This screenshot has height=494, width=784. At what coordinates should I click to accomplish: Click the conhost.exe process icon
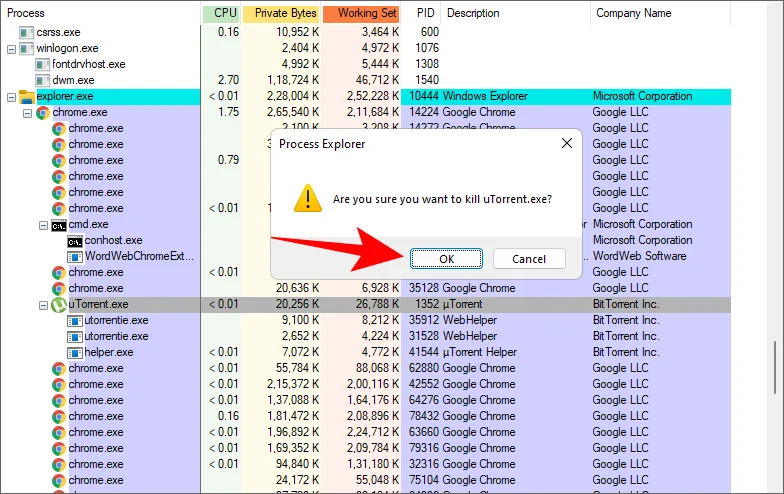pyautogui.click(x=75, y=241)
